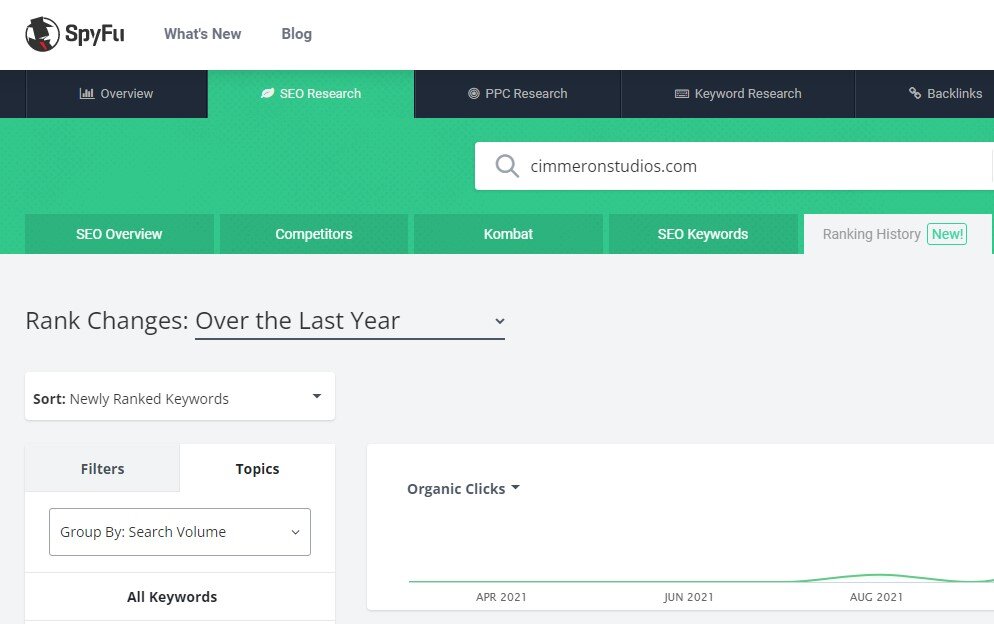Screen dimensions: 994x624
Task: Click the PPC Research target icon
Action: point(474,93)
